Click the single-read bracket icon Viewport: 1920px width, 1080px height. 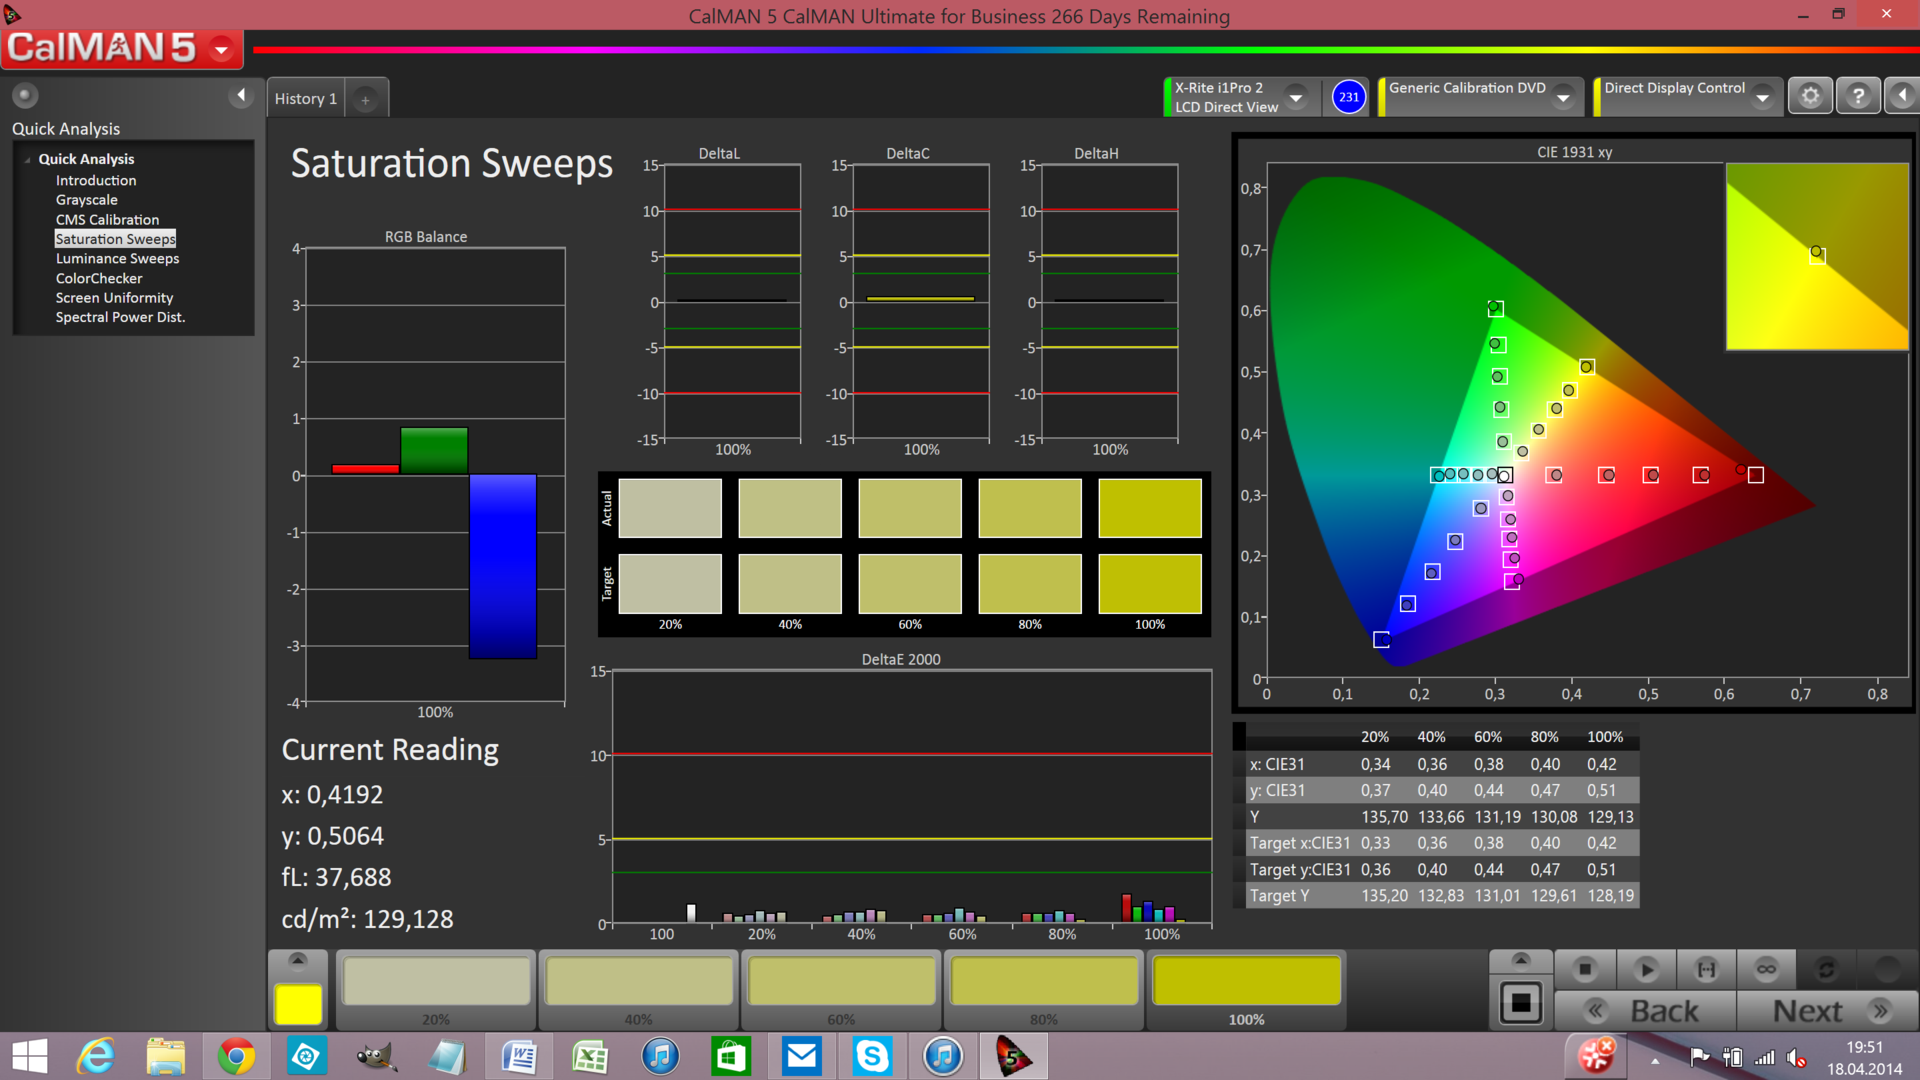[x=1706, y=969]
